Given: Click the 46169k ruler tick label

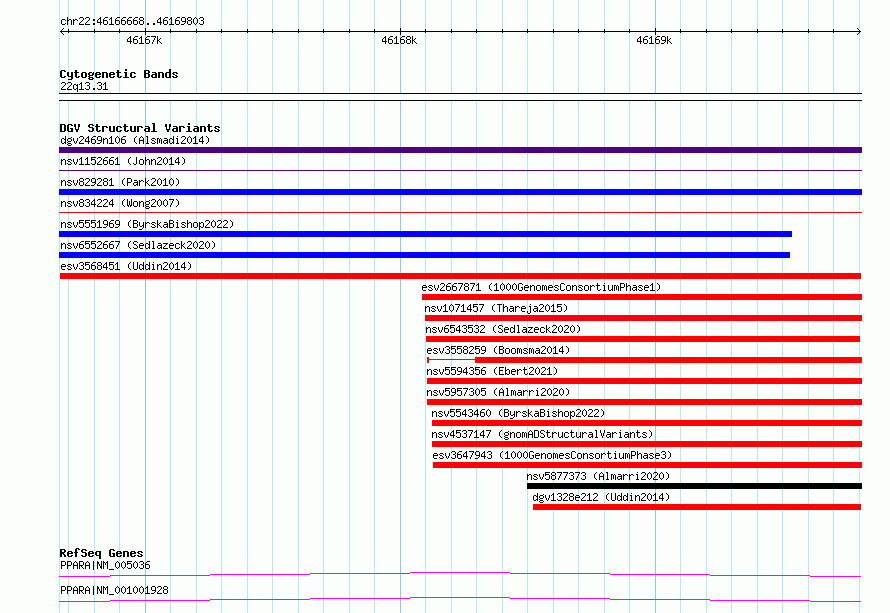Looking at the screenshot, I should [x=654, y=40].
